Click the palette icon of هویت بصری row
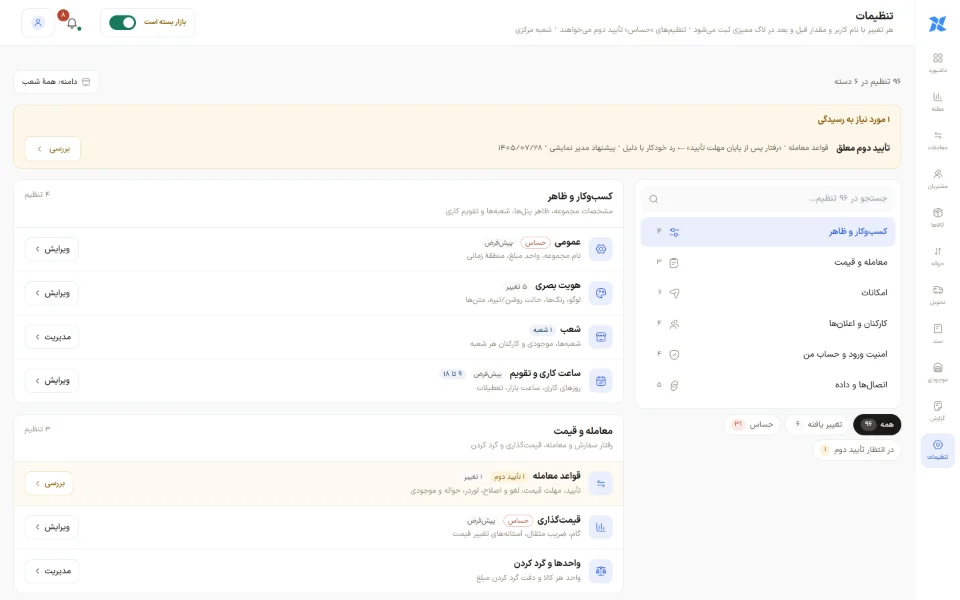This screenshot has width=960, height=600. point(601,293)
